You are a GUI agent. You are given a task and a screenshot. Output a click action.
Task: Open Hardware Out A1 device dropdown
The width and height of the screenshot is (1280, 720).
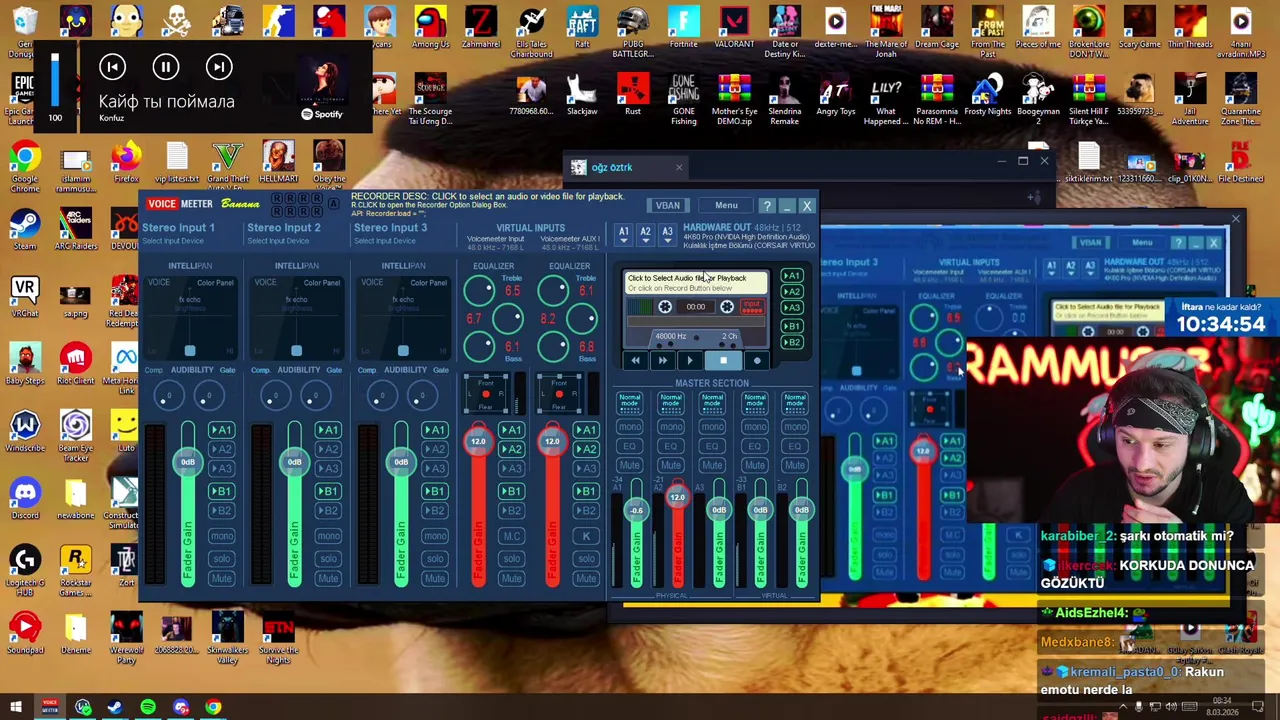click(623, 234)
